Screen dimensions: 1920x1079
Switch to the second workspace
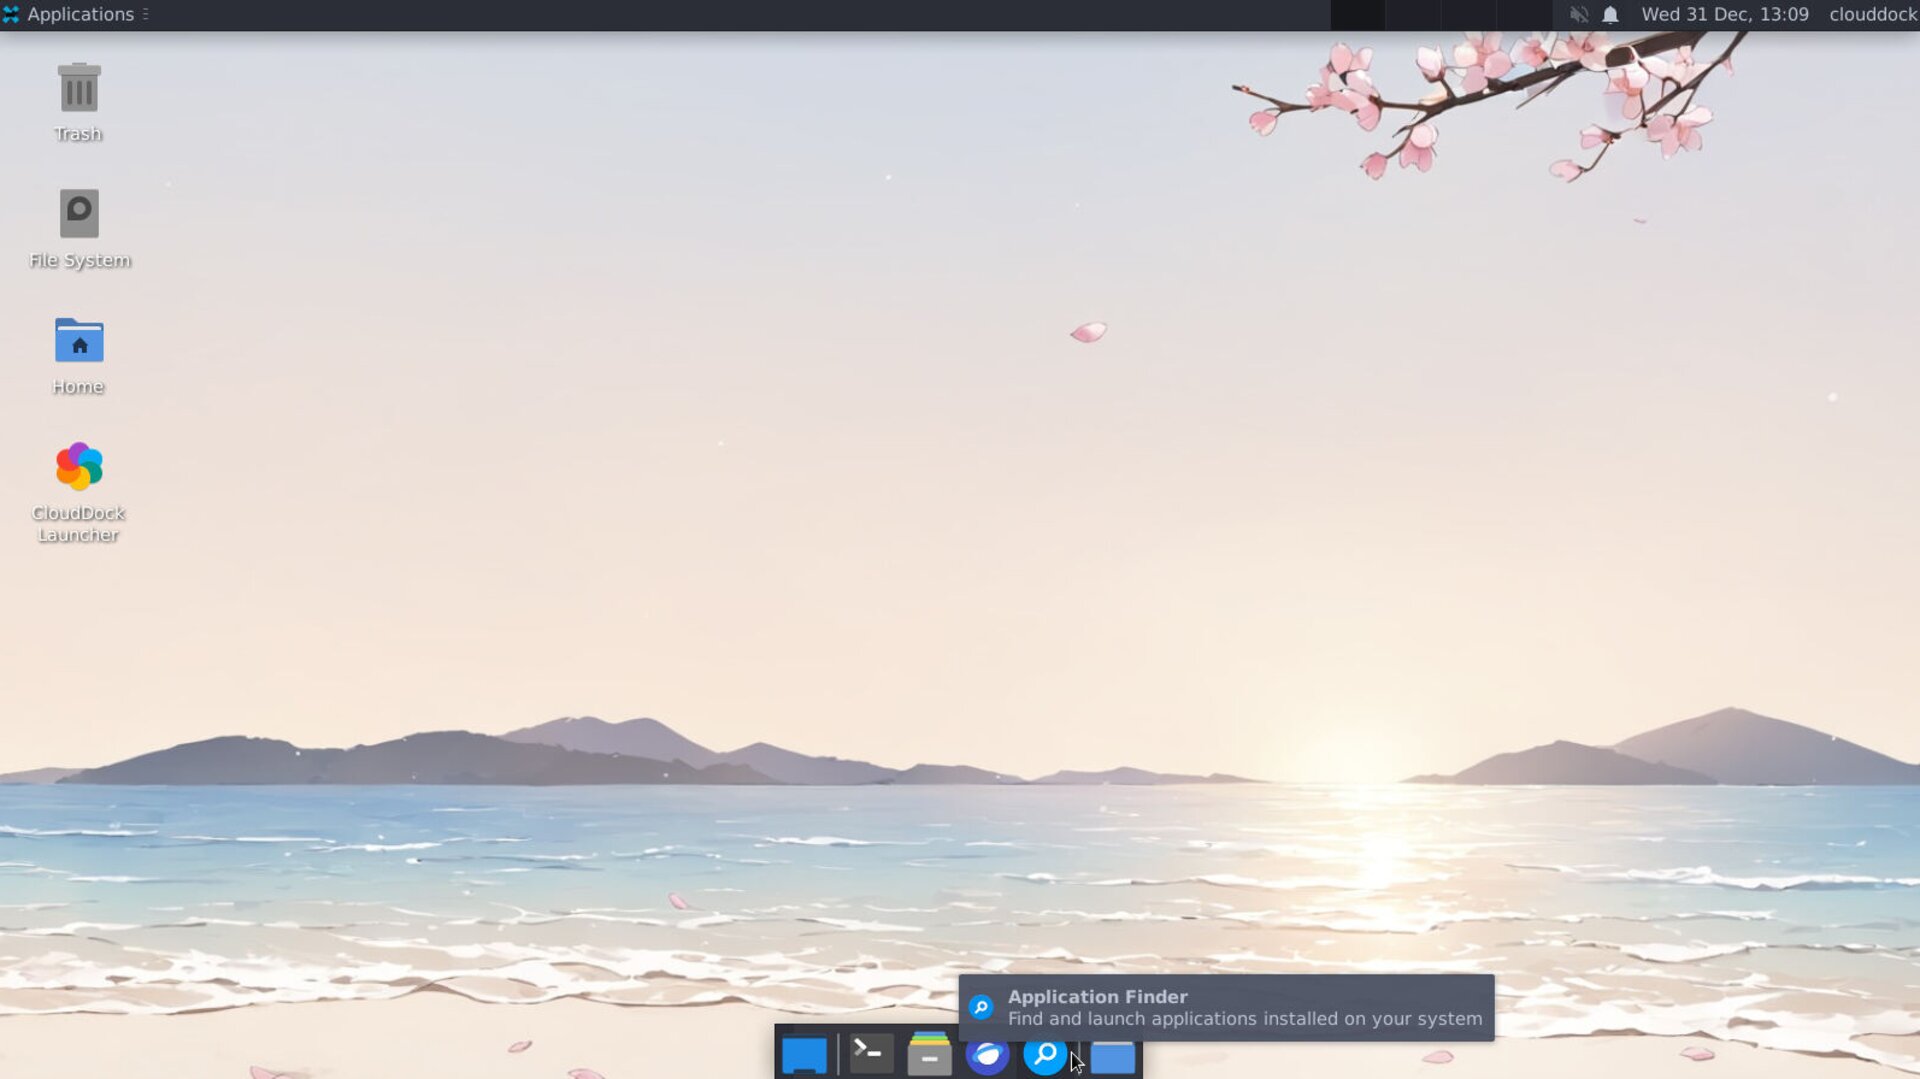pos(1413,14)
